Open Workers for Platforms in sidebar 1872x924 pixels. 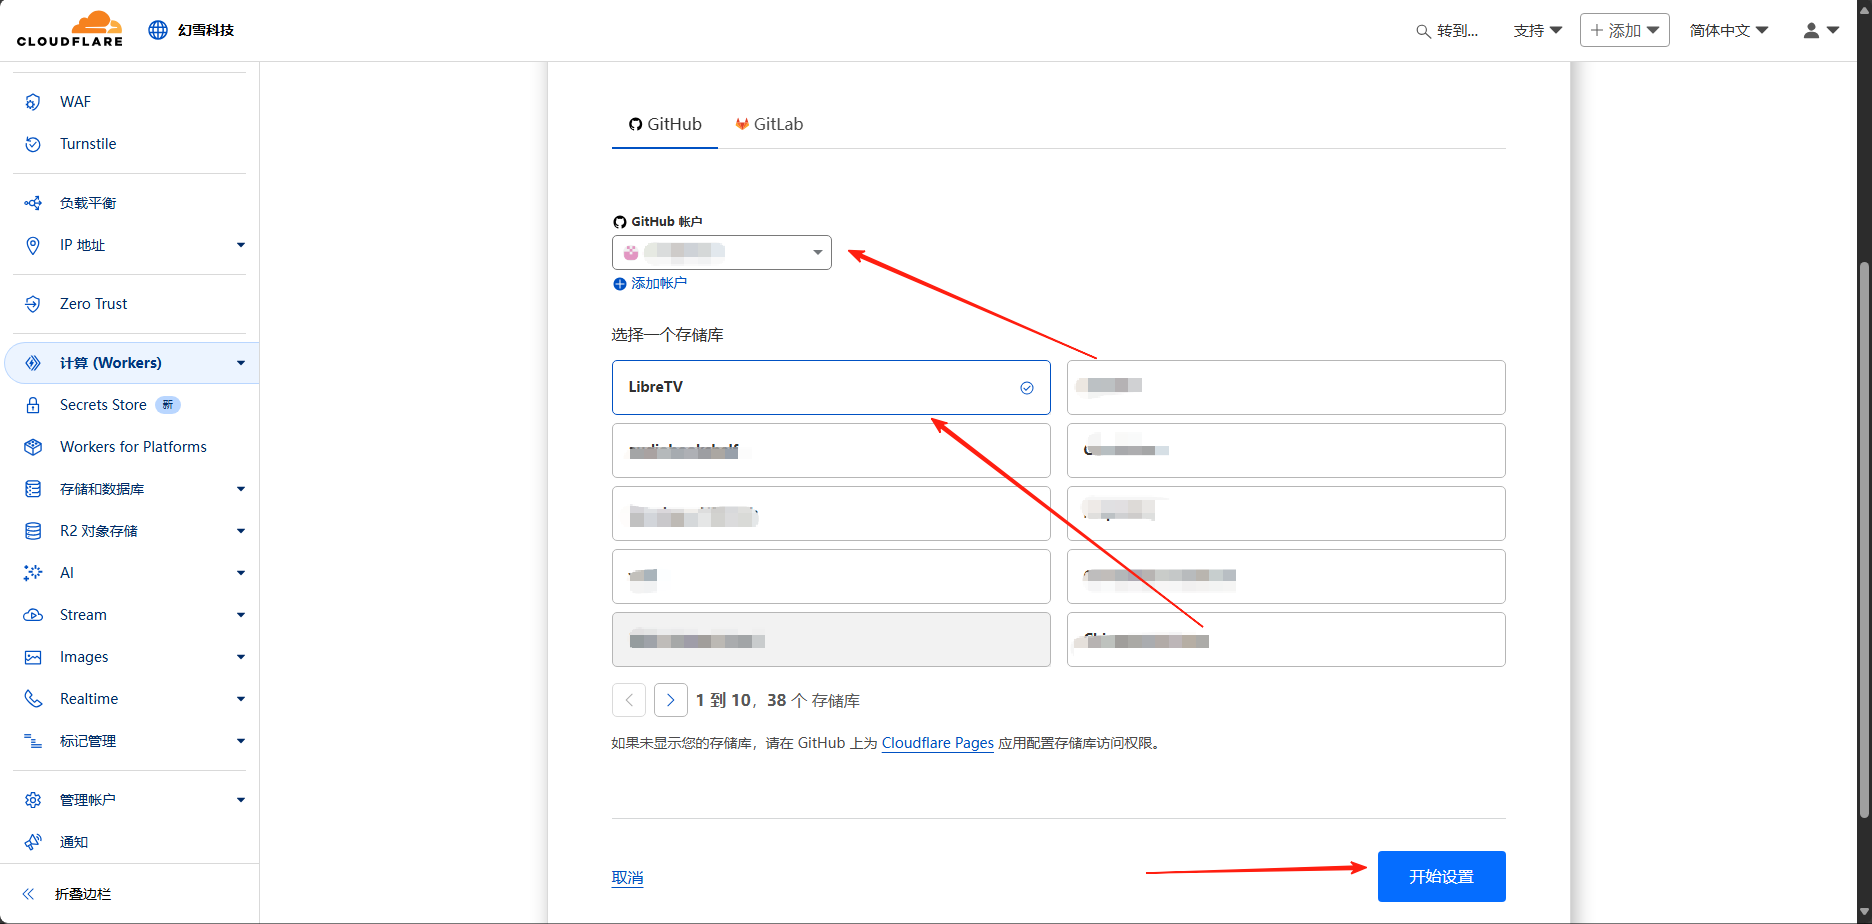(x=133, y=447)
